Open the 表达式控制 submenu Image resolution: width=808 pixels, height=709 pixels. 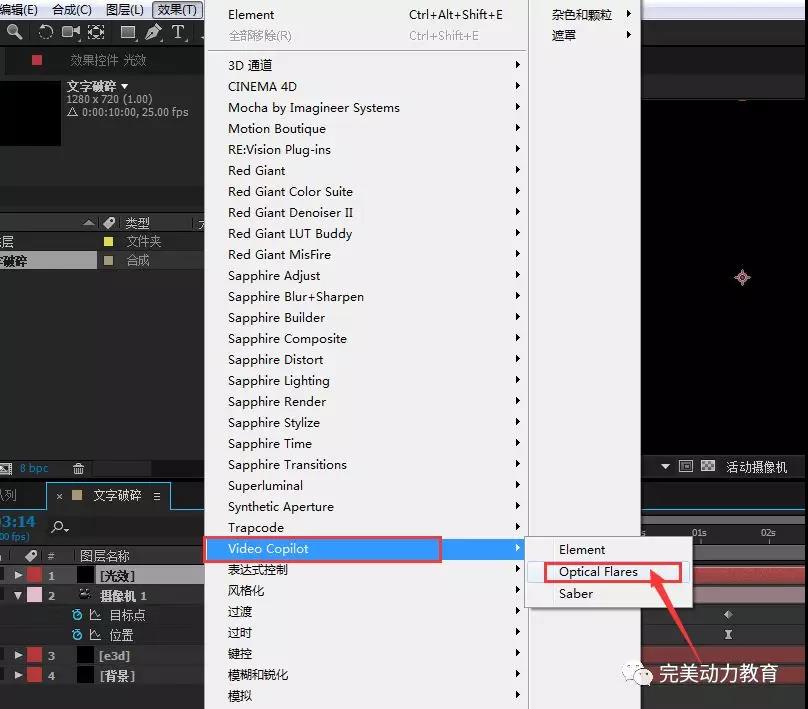click(365, 570)
